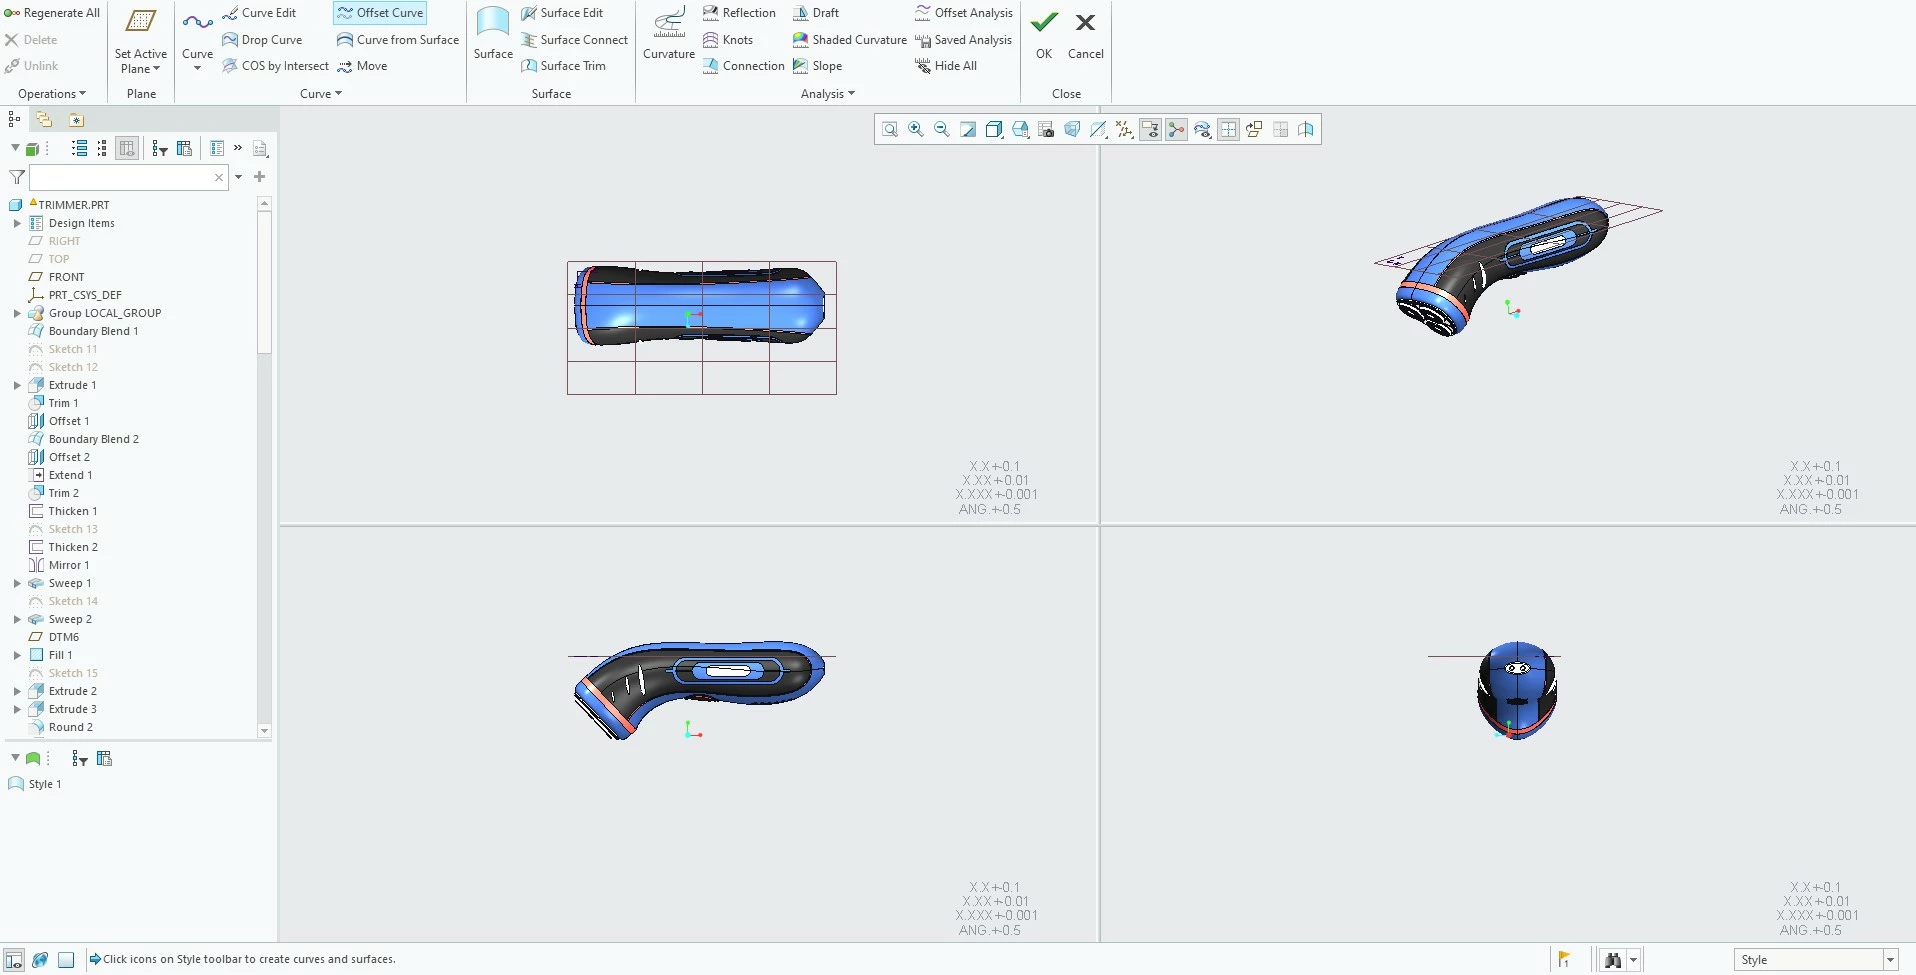Expand Group LOCAL_GROUP node
This screenshot has width=1916, height=975.
pyautogui.click(x=17, y=313)
